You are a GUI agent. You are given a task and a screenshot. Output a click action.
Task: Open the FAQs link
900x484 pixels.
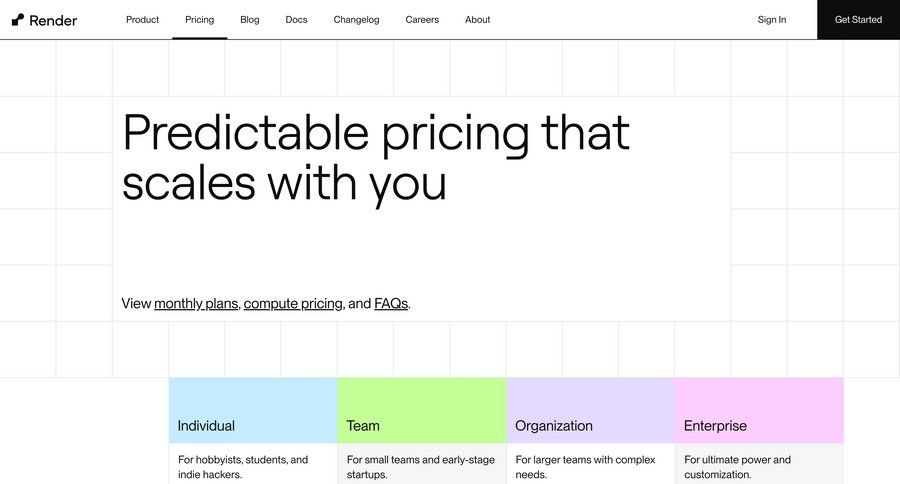click(391, 304)
